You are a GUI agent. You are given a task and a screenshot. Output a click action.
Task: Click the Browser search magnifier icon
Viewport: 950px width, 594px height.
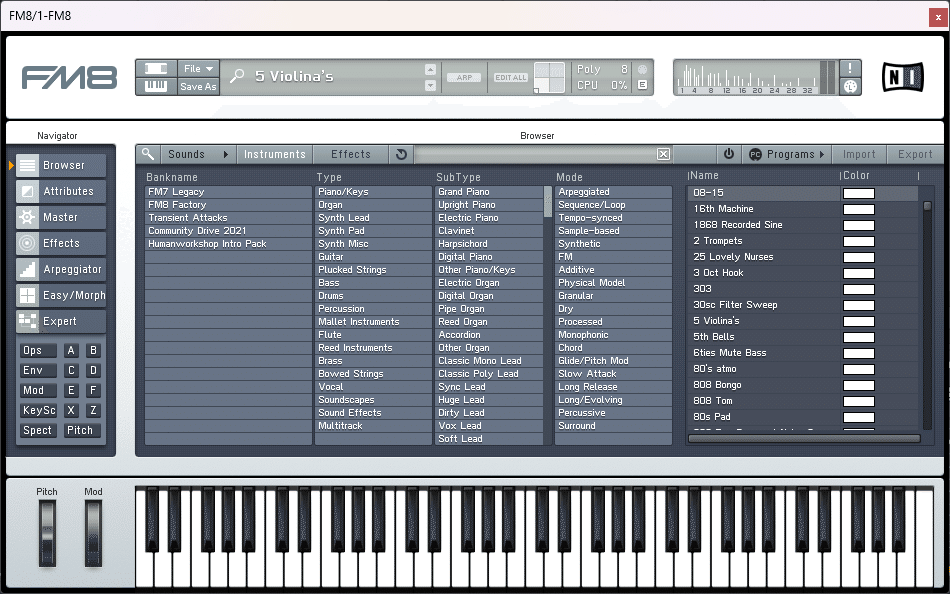(148, 154)
